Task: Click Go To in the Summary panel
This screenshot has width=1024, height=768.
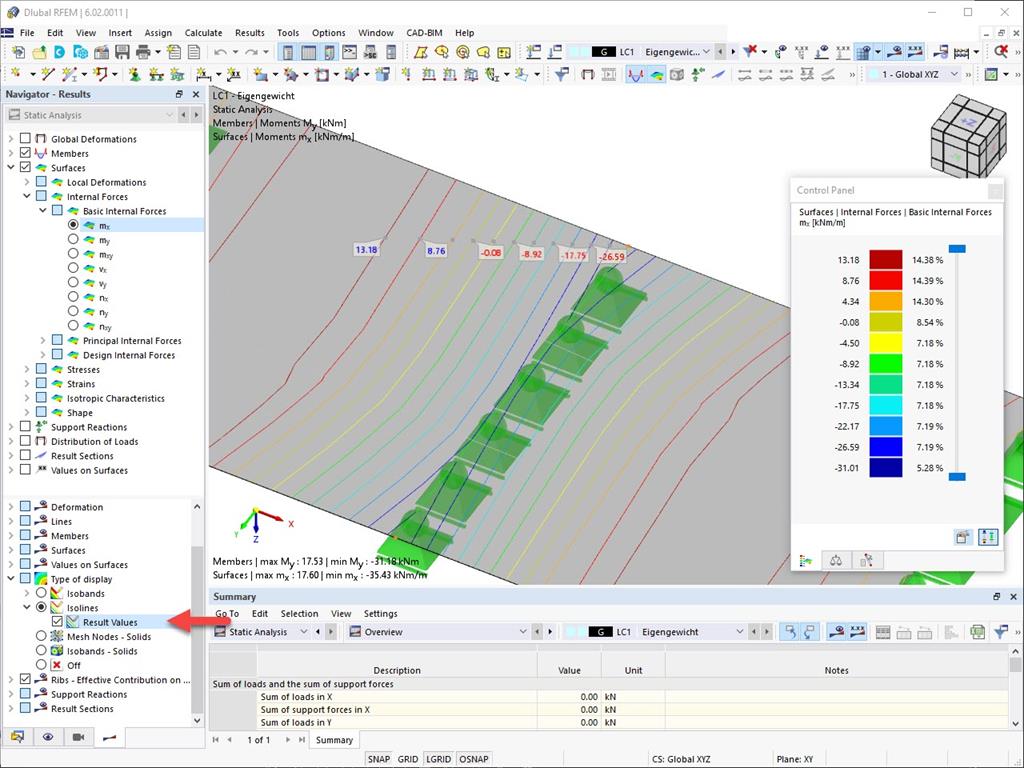Action: point(227,613)
